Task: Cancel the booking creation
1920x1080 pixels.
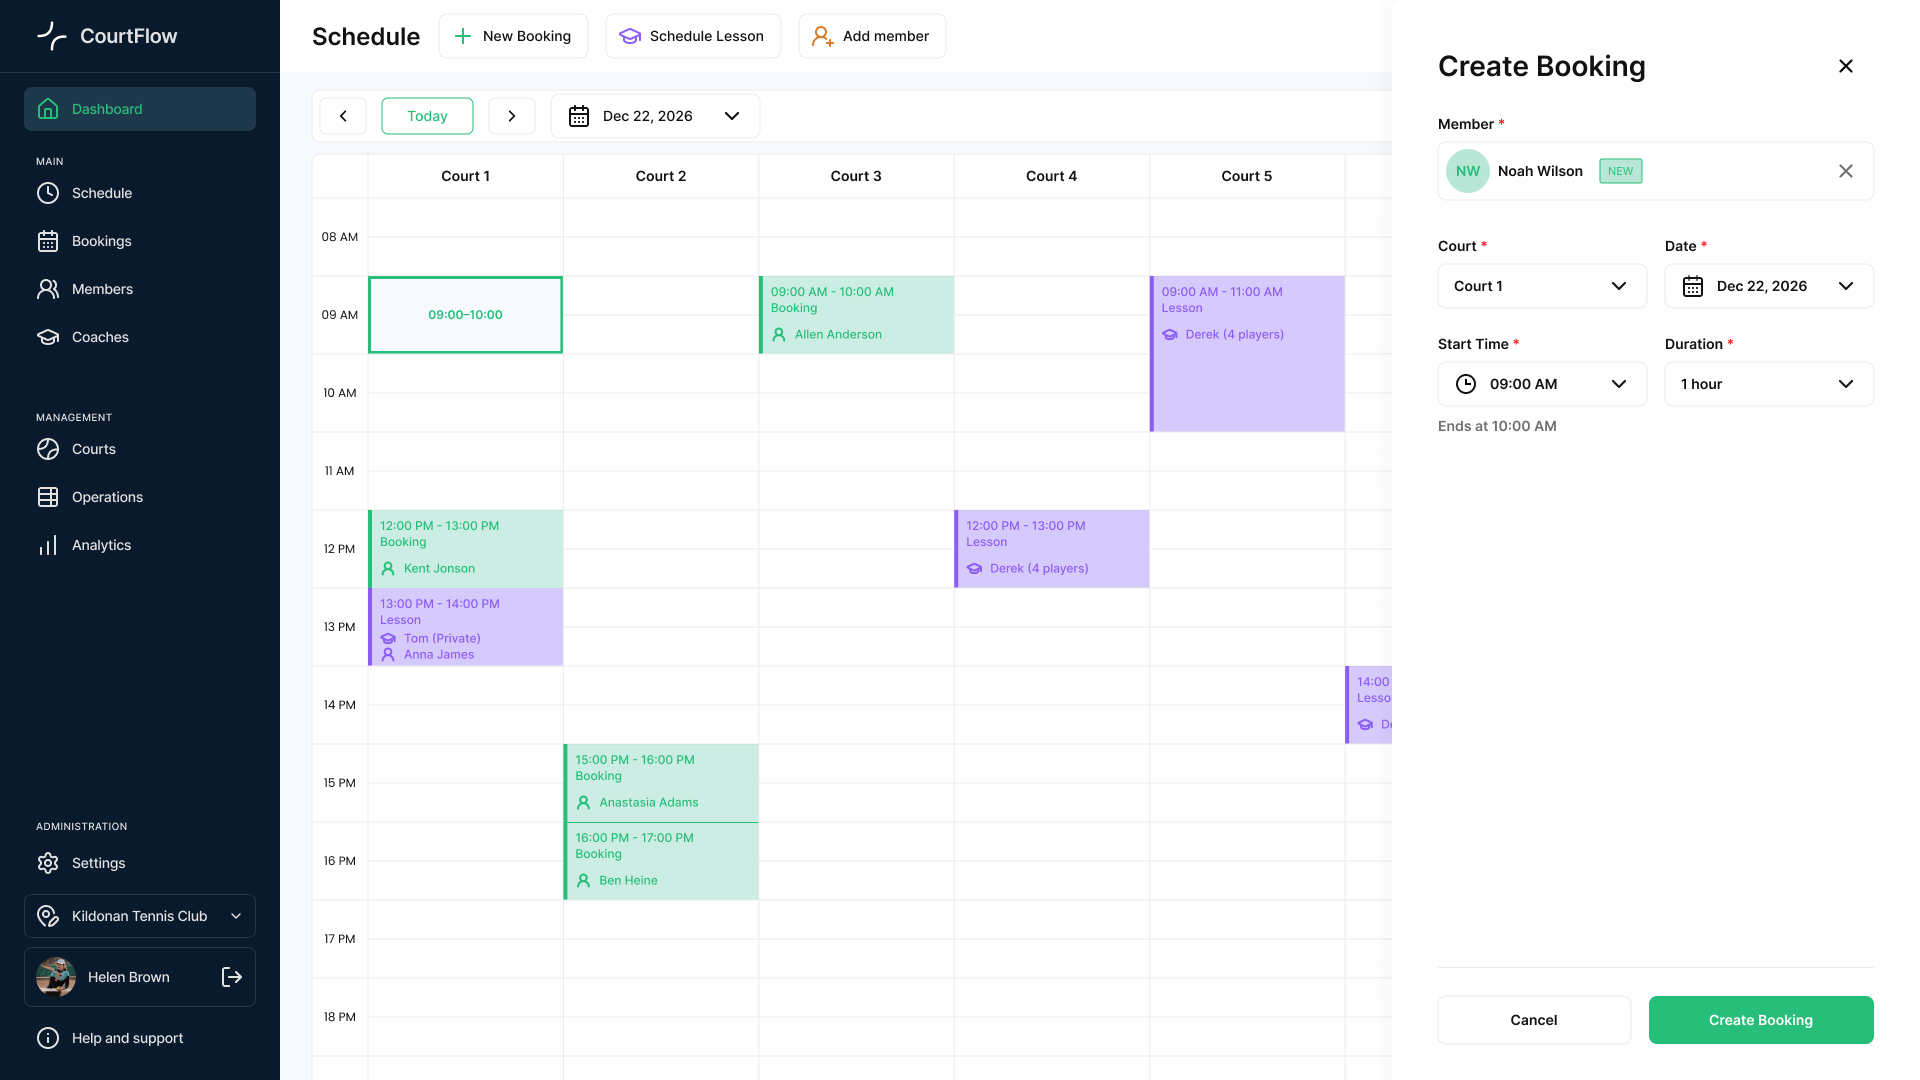Action: pos(1534,1020)
